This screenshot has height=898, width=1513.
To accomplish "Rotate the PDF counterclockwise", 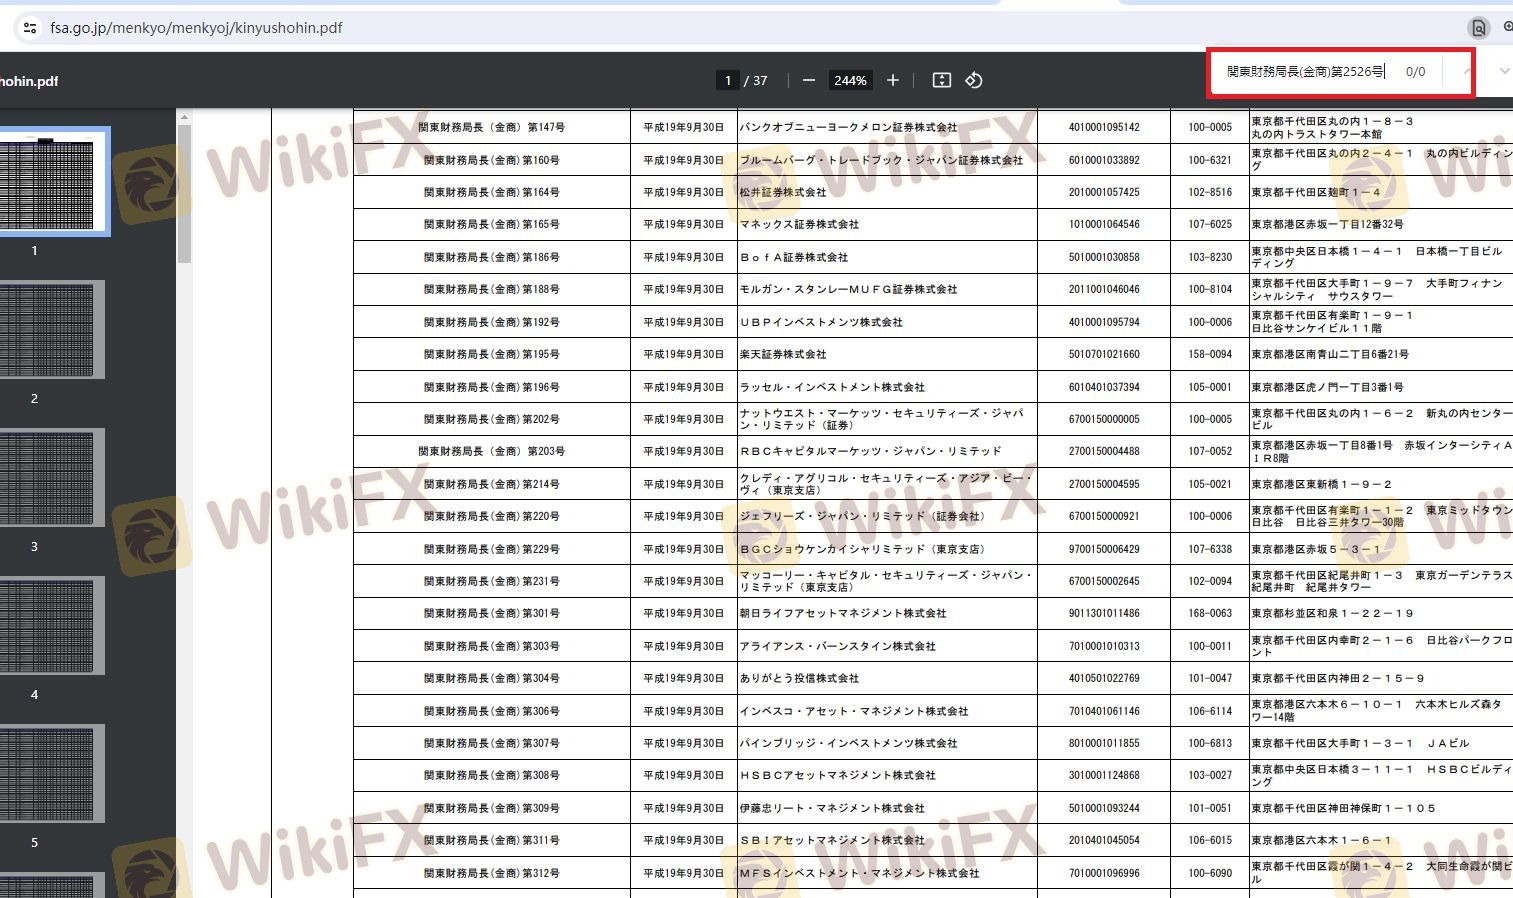I will pos(973,80).
